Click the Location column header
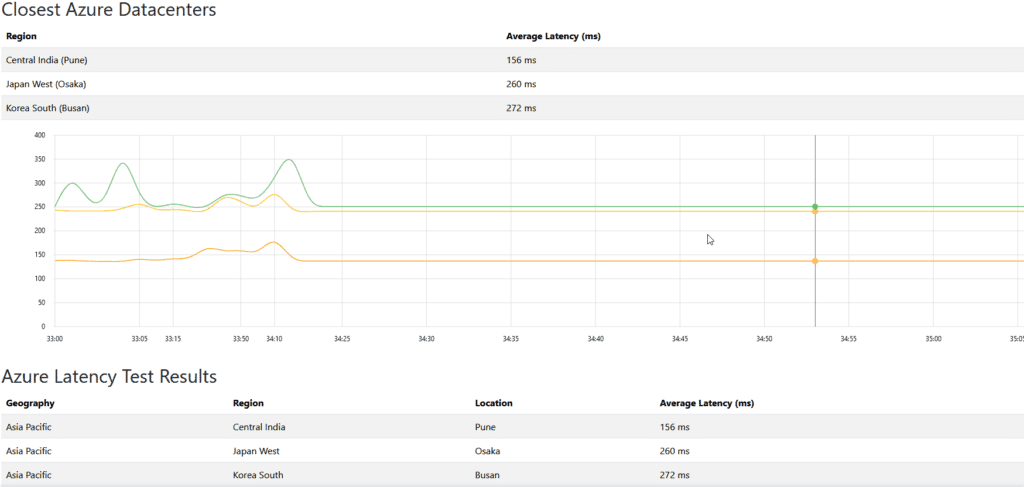This screenshot has height=487, width=1024. [494, 403]
